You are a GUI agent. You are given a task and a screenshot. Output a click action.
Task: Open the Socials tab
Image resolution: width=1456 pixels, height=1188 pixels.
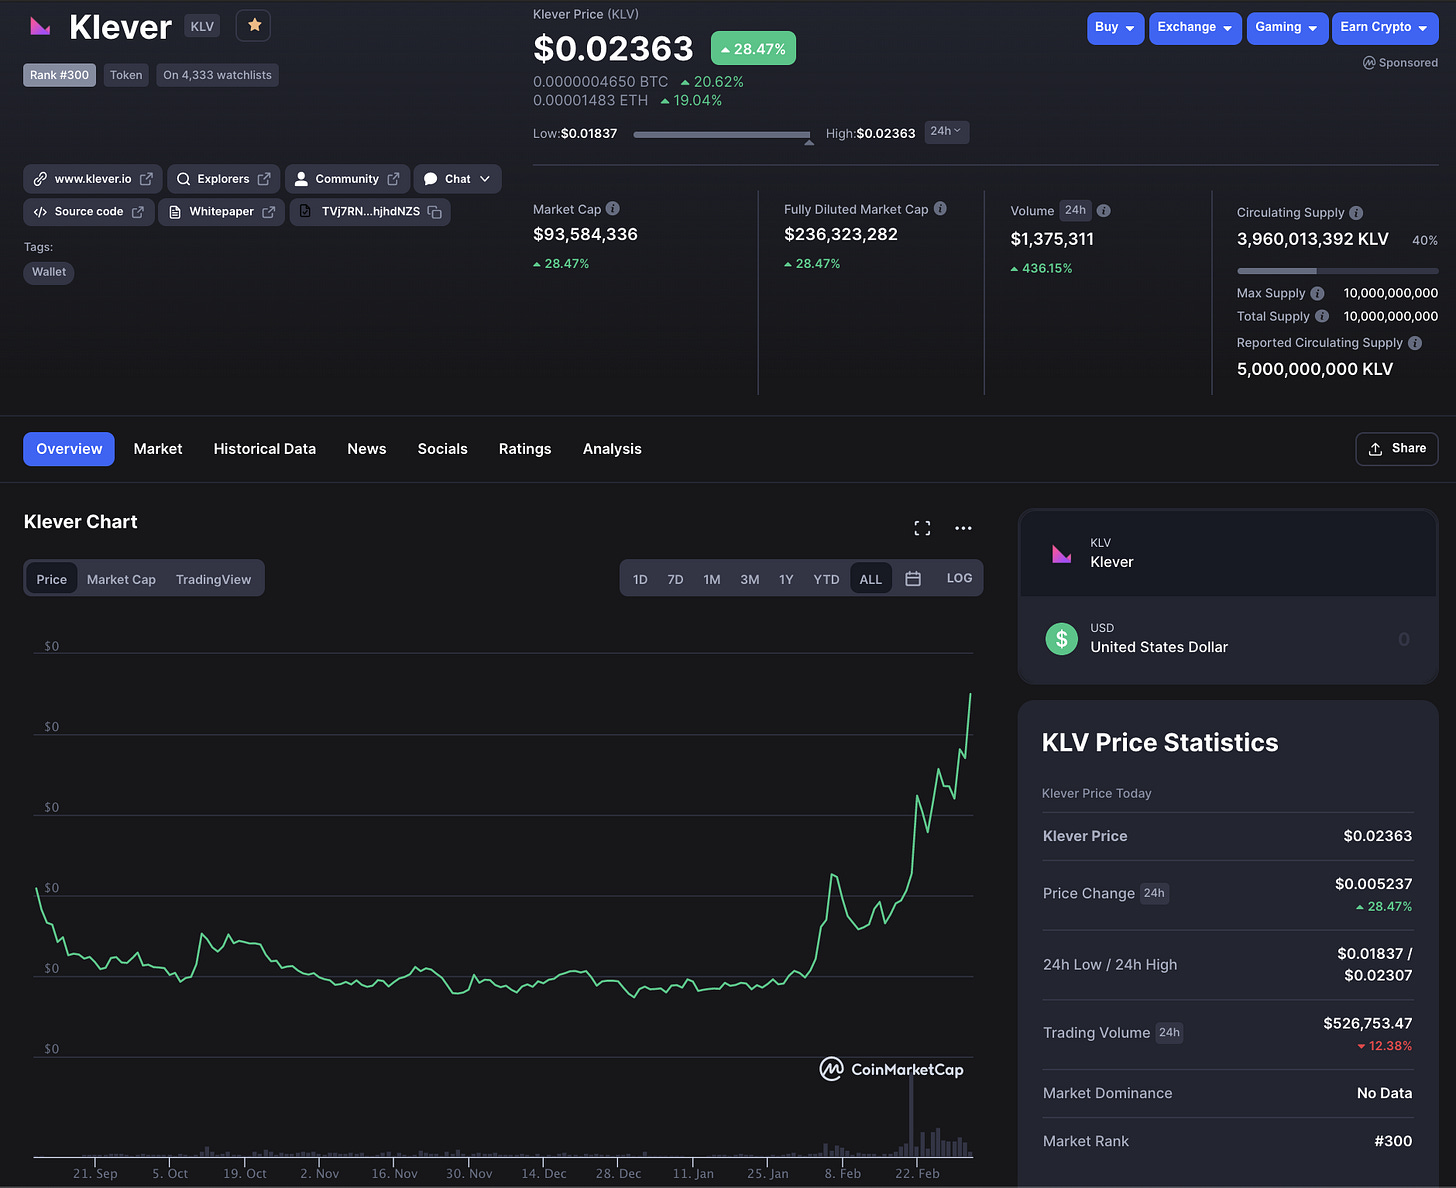(x=443, y=449)
